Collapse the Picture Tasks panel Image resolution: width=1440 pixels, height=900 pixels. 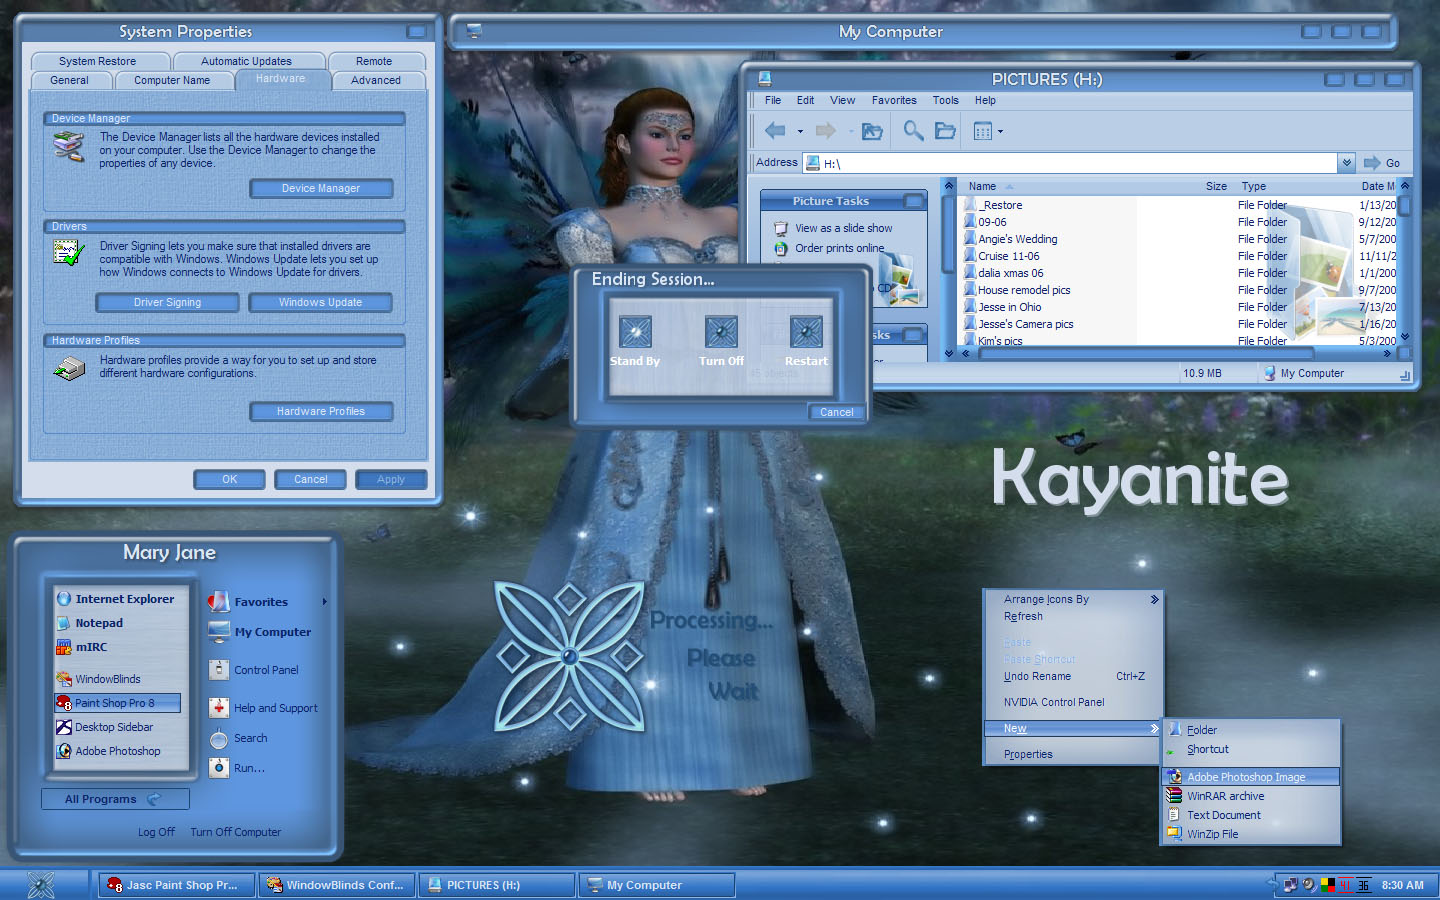coord(913,201)
